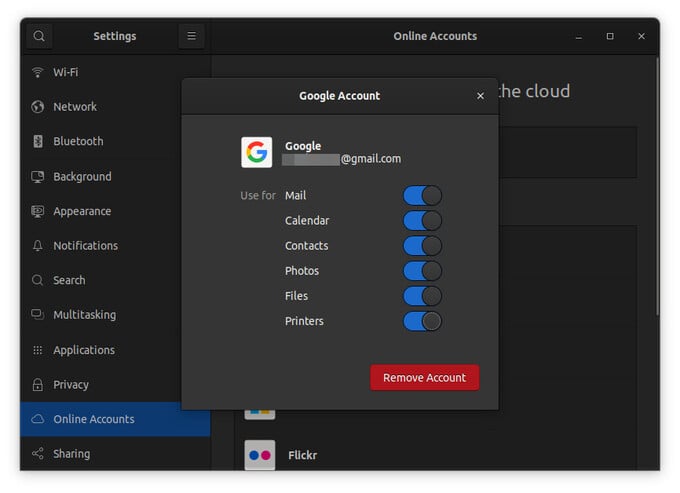The height and width of the screenshot is (493, 680).
Task: Click the Mail label in dialog
Action: click(x=295, y=196)
